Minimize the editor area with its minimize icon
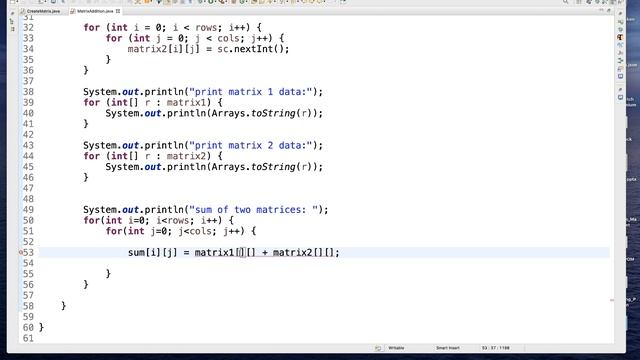Screen dimensions: 640x360 [x=601, y=11]
